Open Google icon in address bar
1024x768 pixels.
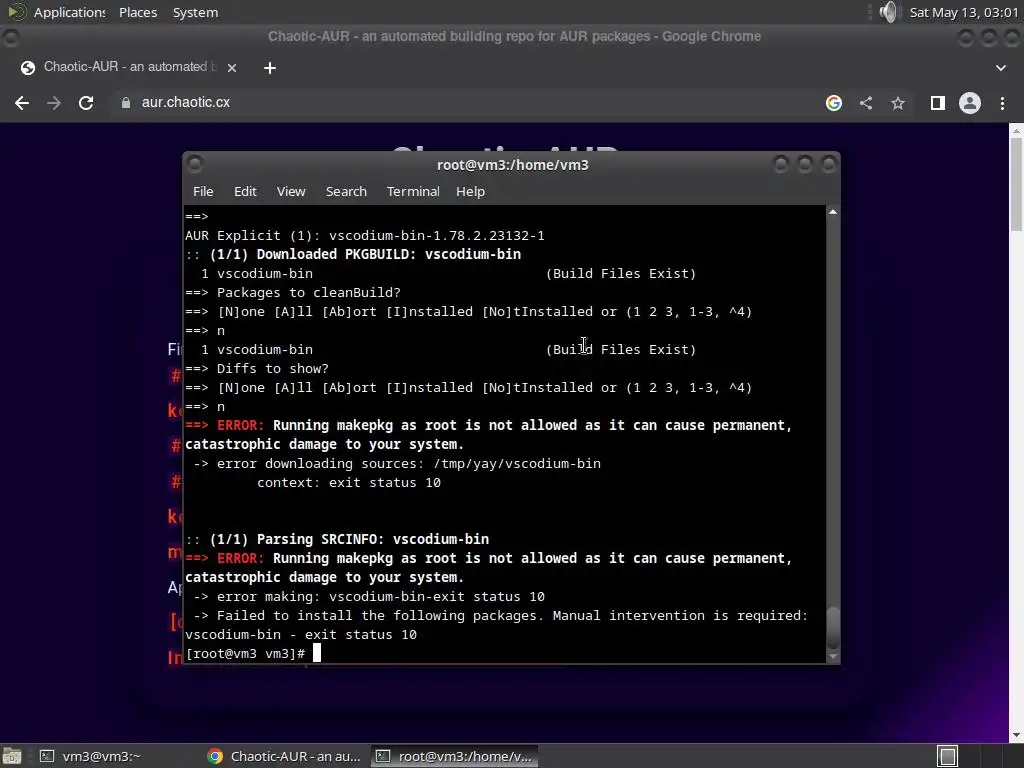834,103
